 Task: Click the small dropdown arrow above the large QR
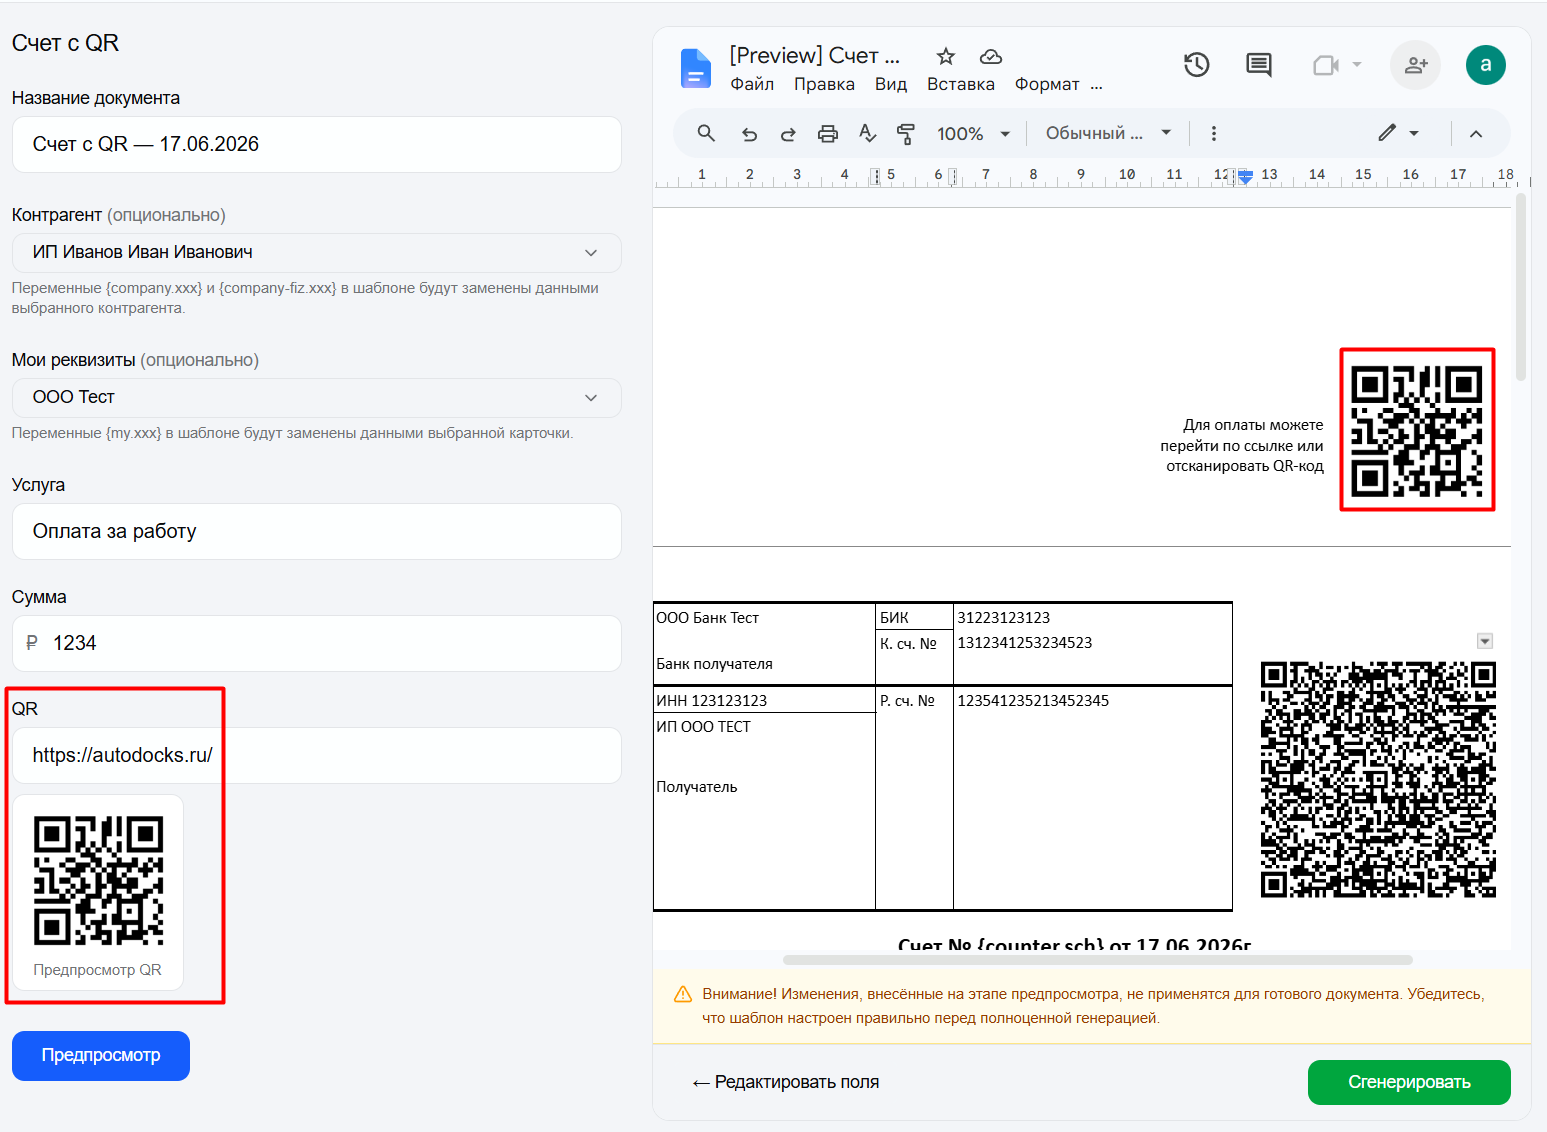[1485, 641]
